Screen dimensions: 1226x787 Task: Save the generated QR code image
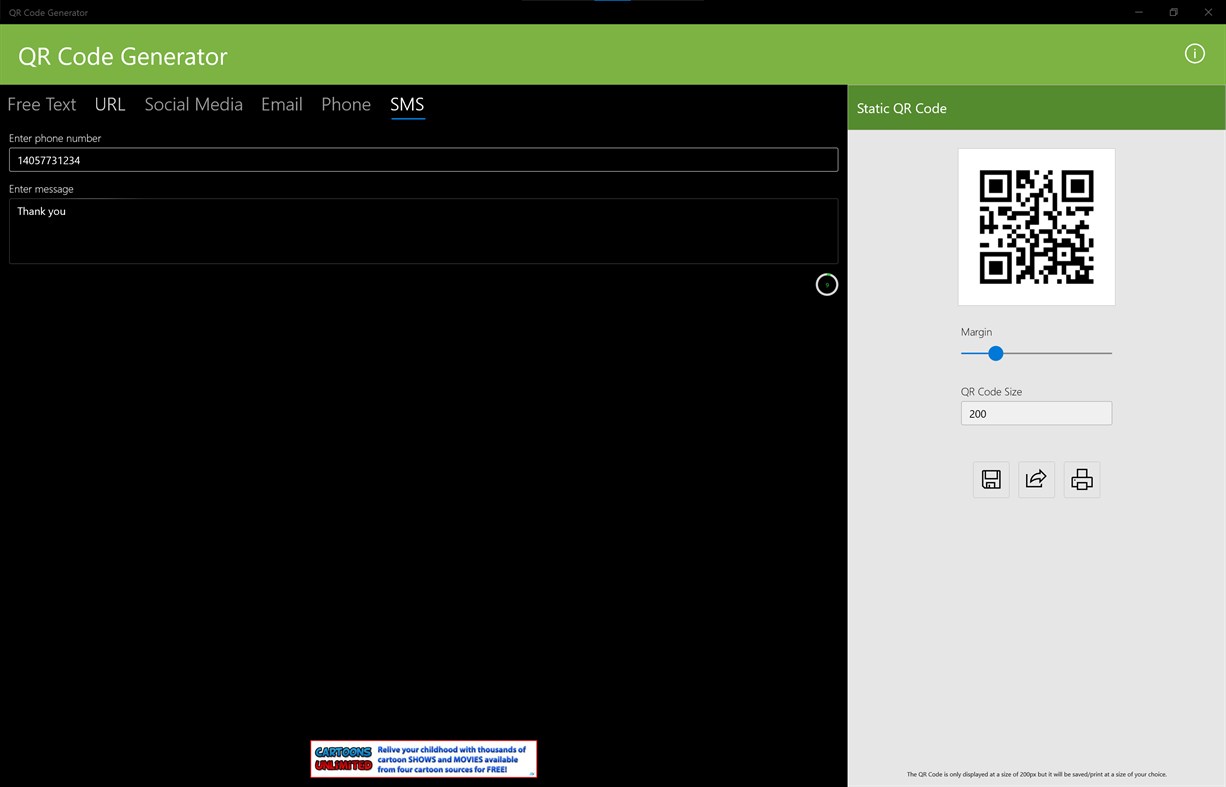pos(991,479)
